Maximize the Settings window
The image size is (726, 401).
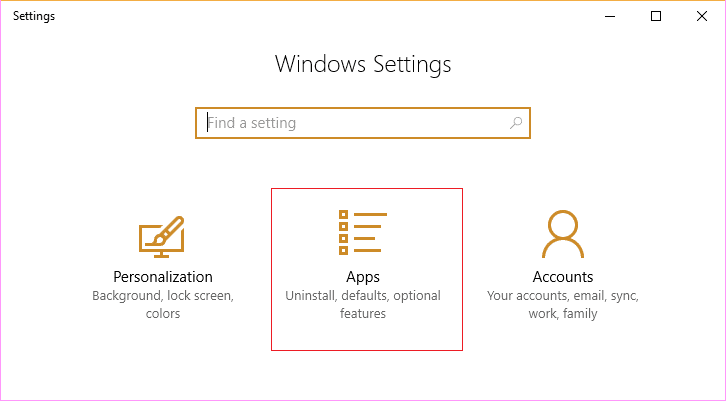656,16
